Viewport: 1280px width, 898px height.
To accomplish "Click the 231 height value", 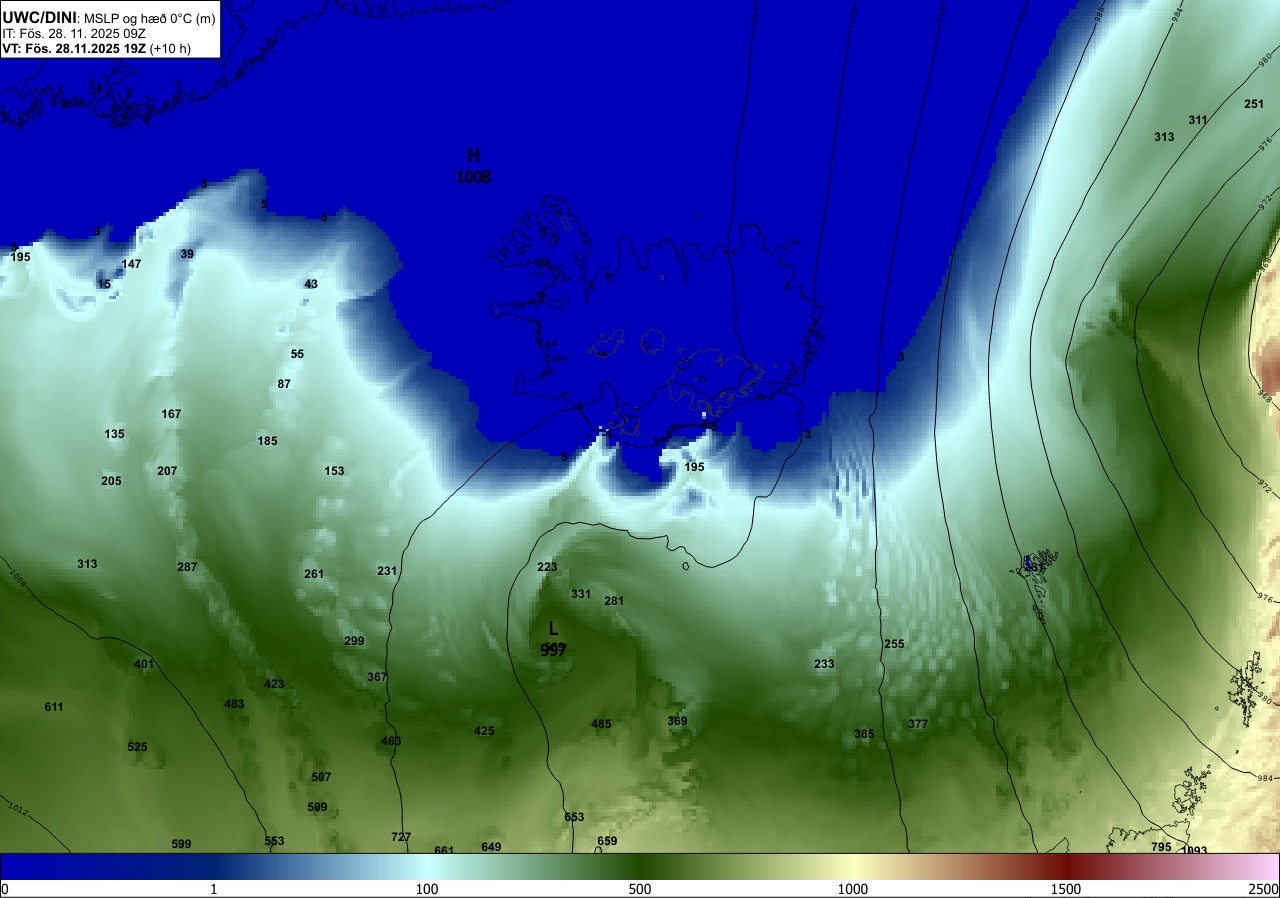I will tap(387, 571).
